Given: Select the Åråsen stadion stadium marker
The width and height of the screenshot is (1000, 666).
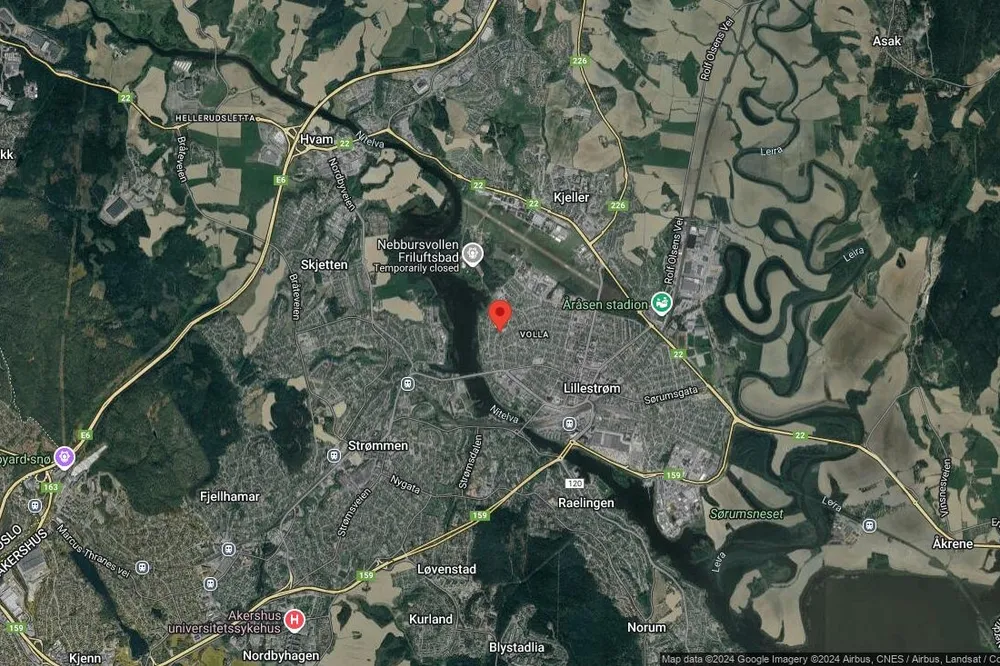Looking at the screenshot, I should tap(661, 304).
